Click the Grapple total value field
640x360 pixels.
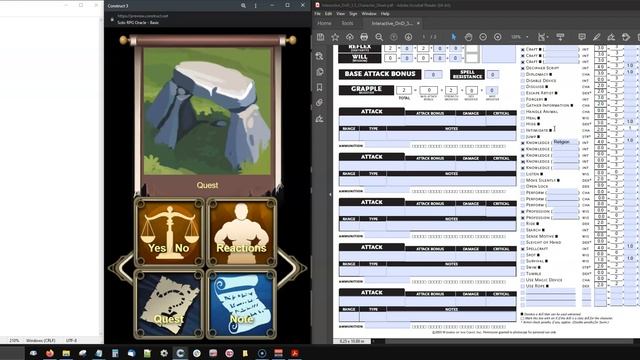click(x=404, y=90)
